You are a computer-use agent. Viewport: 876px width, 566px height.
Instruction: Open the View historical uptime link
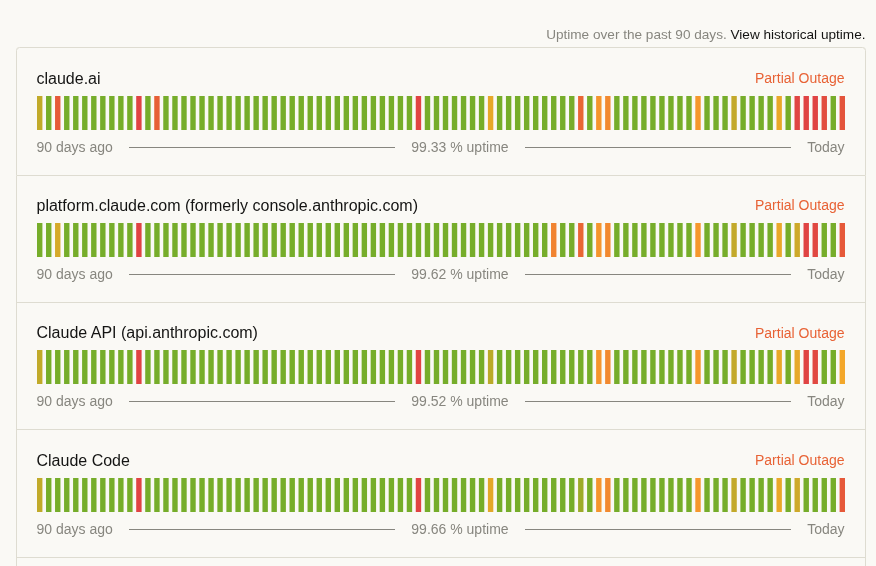point(797,35)
